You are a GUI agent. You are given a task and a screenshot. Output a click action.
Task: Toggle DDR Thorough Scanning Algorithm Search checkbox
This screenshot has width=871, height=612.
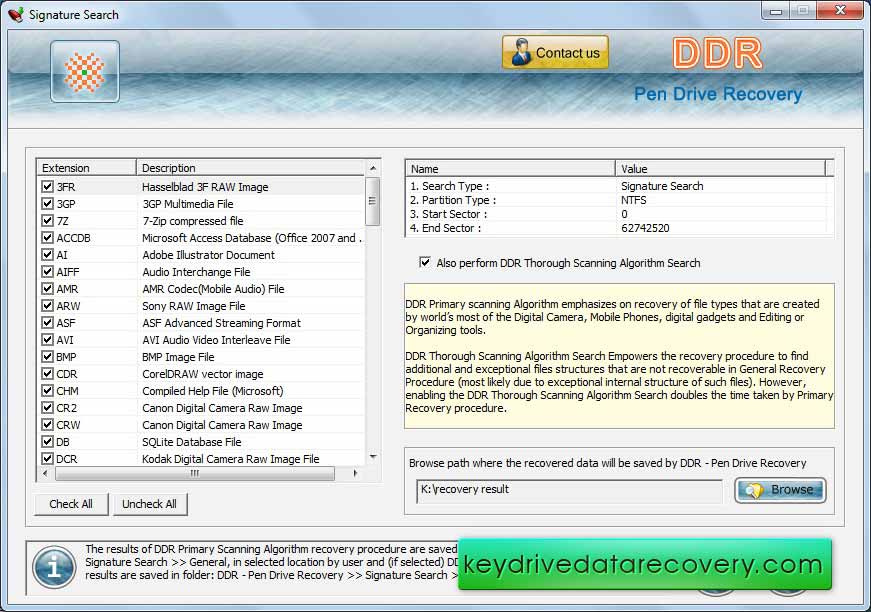click(x=425, y=262)
